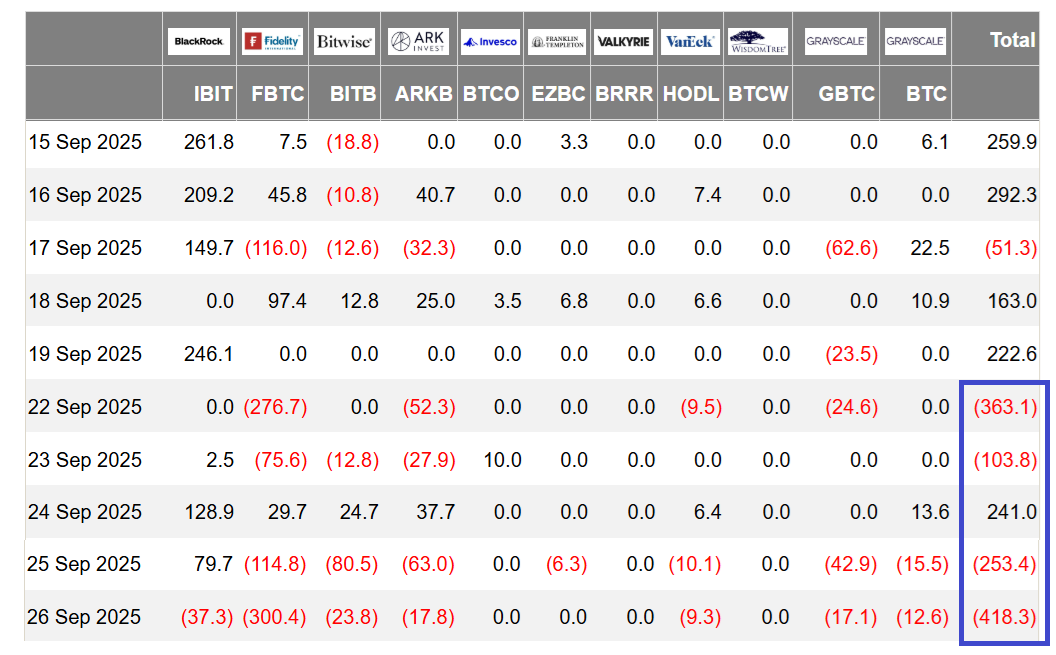Viewport: 1056px width, 655px height.
Task: Click the 261.8 IBIT value
Action: click(x=209, y=142)
